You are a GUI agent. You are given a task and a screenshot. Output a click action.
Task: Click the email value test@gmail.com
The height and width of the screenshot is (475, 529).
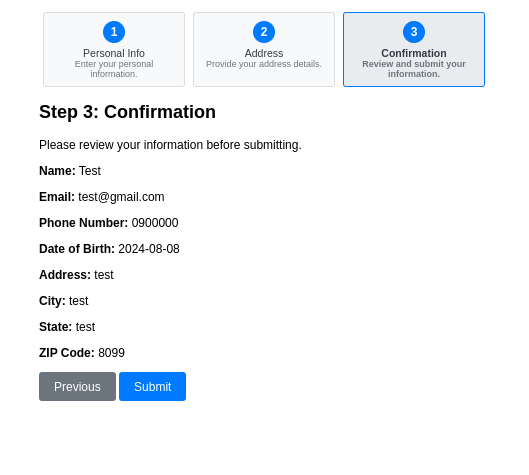121,197
